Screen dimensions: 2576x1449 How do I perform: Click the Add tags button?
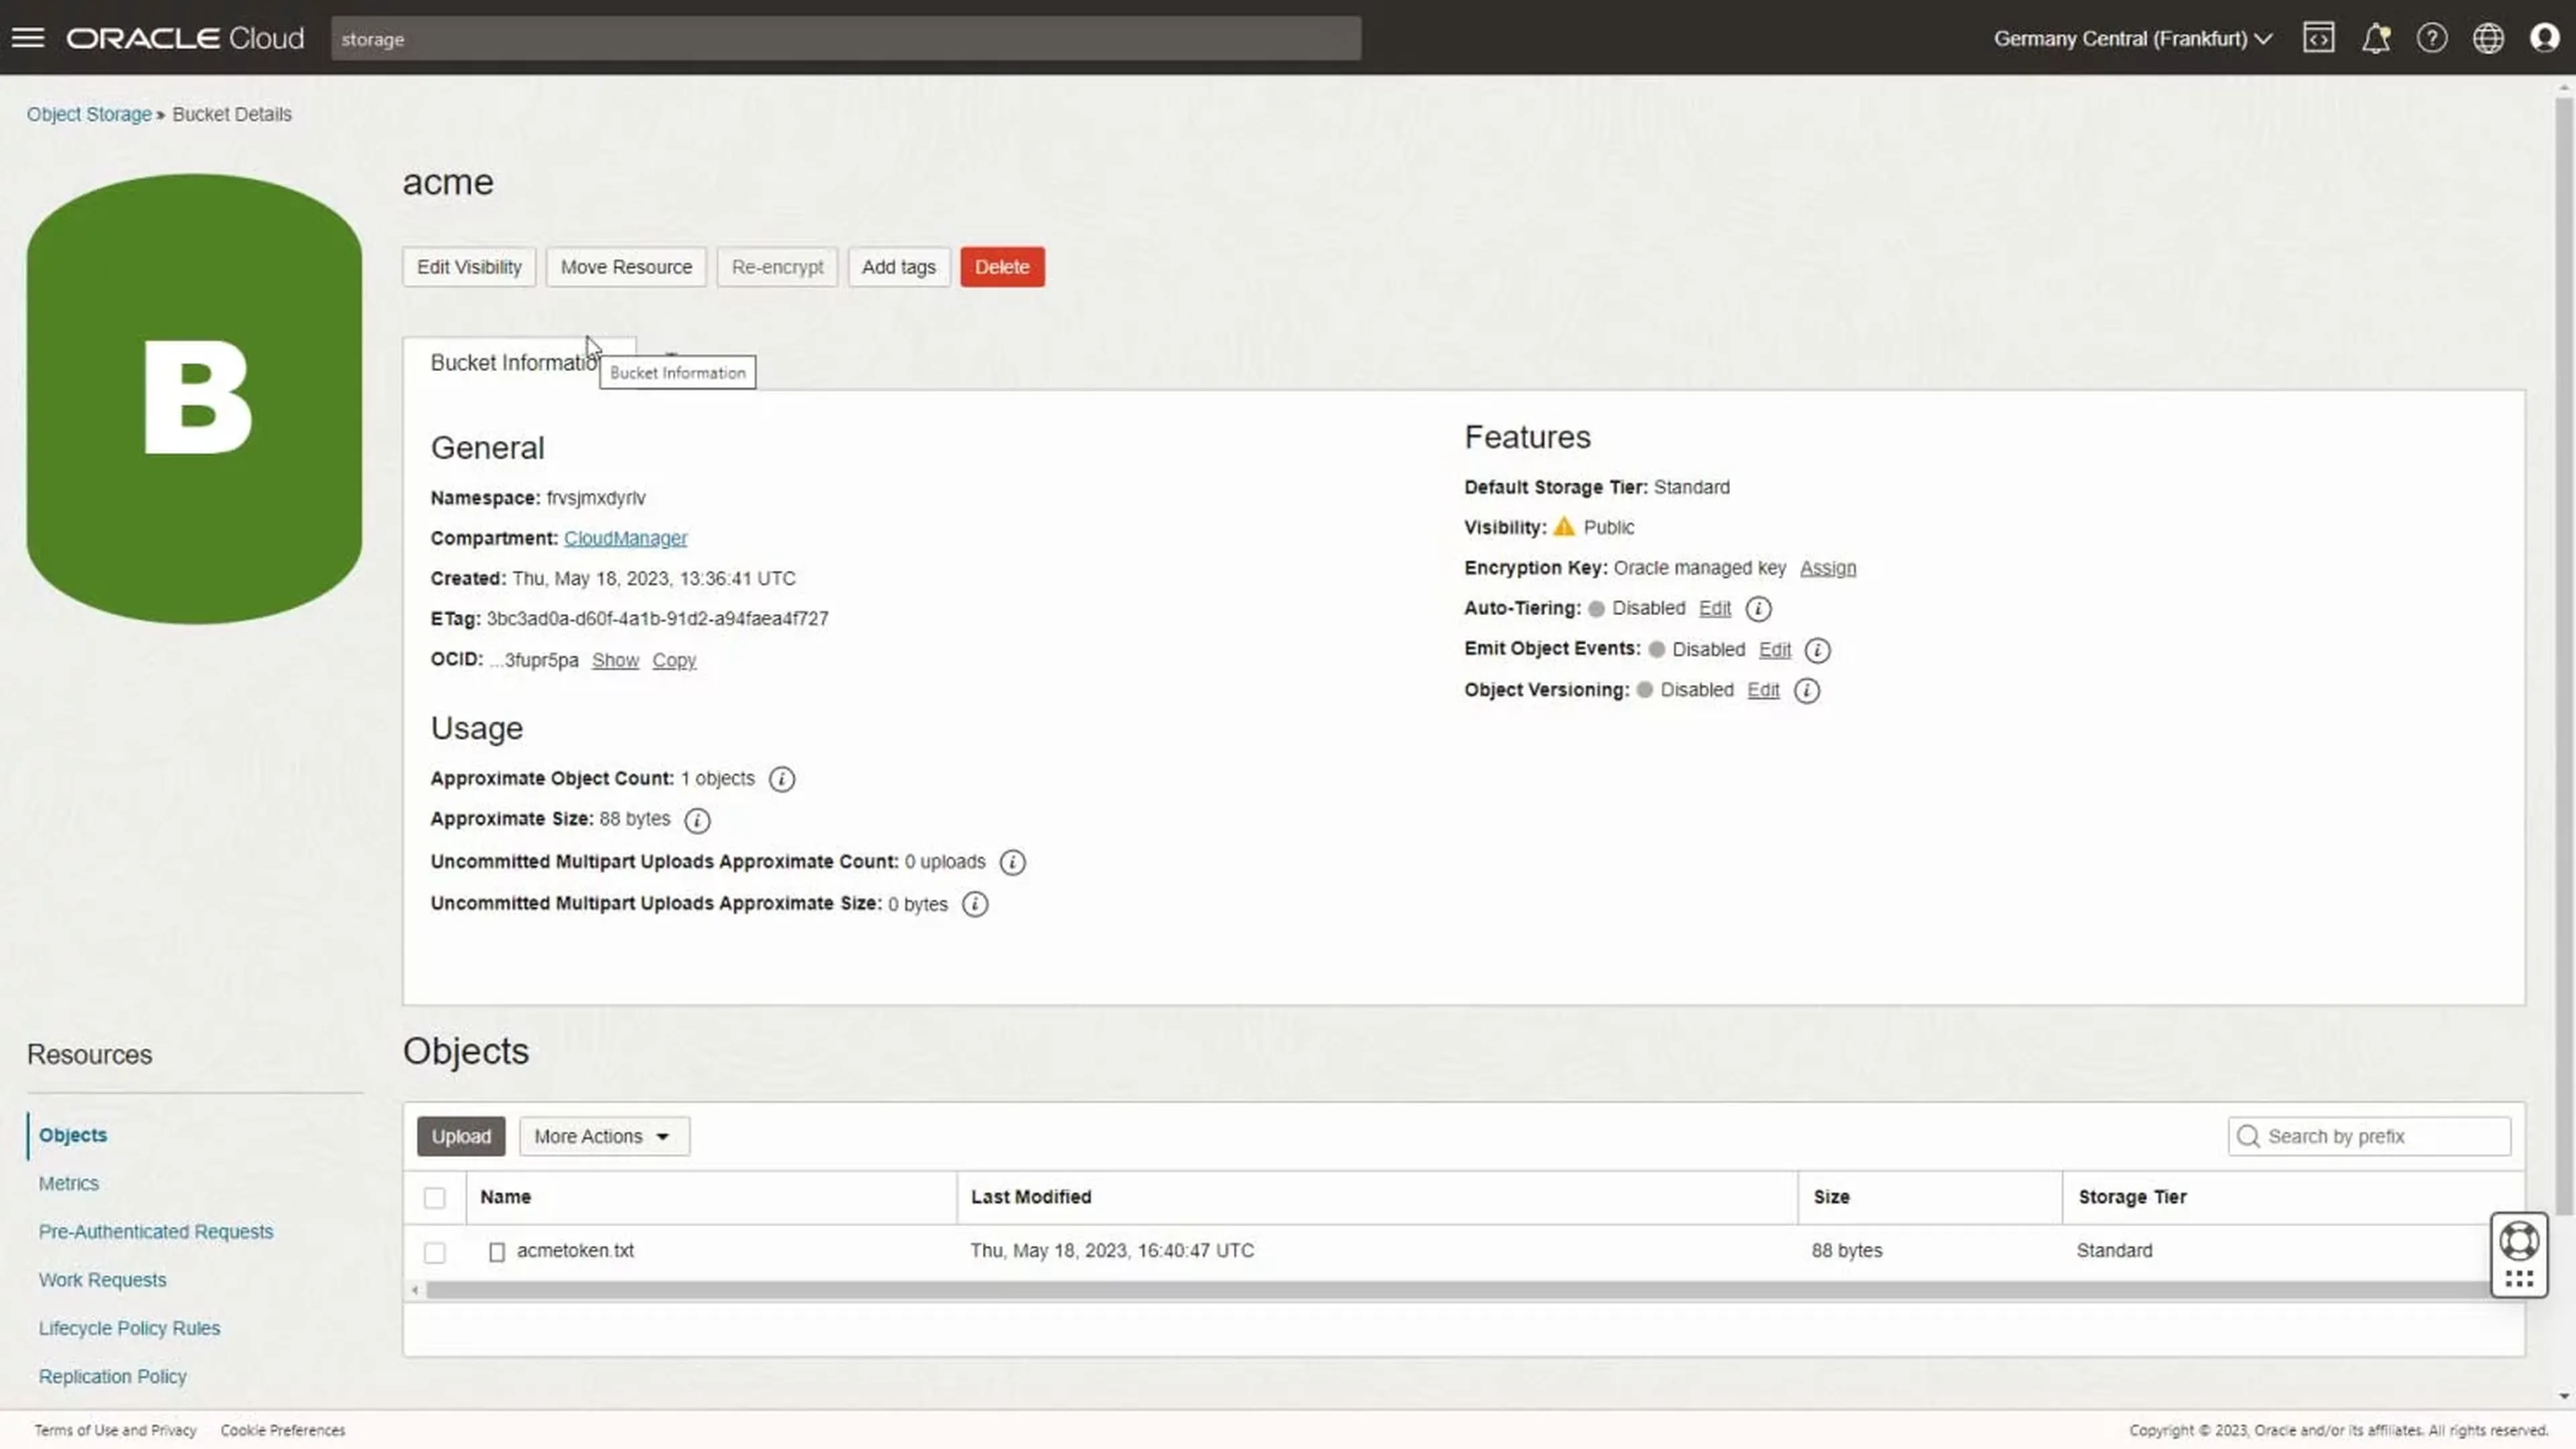pos(898,267)
